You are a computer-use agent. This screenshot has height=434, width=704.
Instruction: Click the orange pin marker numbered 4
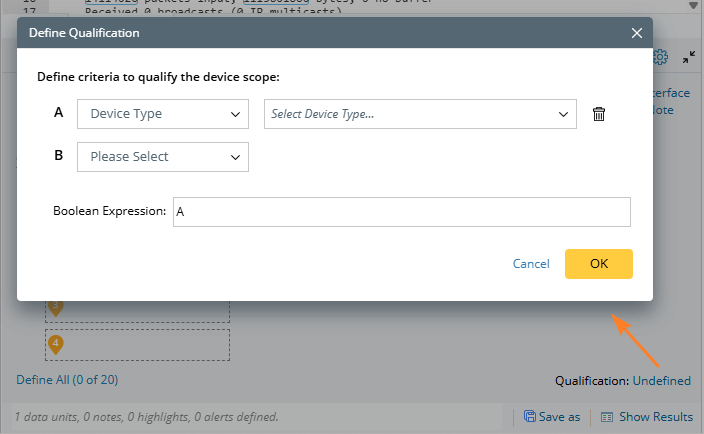56,344
